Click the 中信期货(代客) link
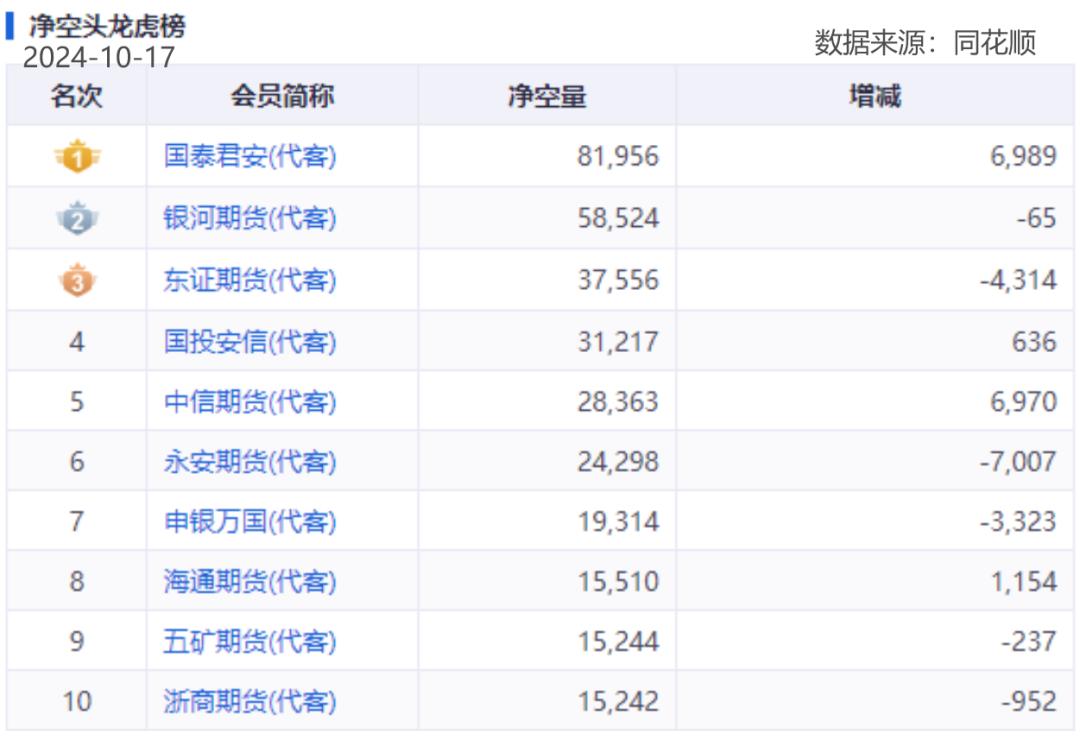The image size is (1080, 736). (x=250, y=402)
